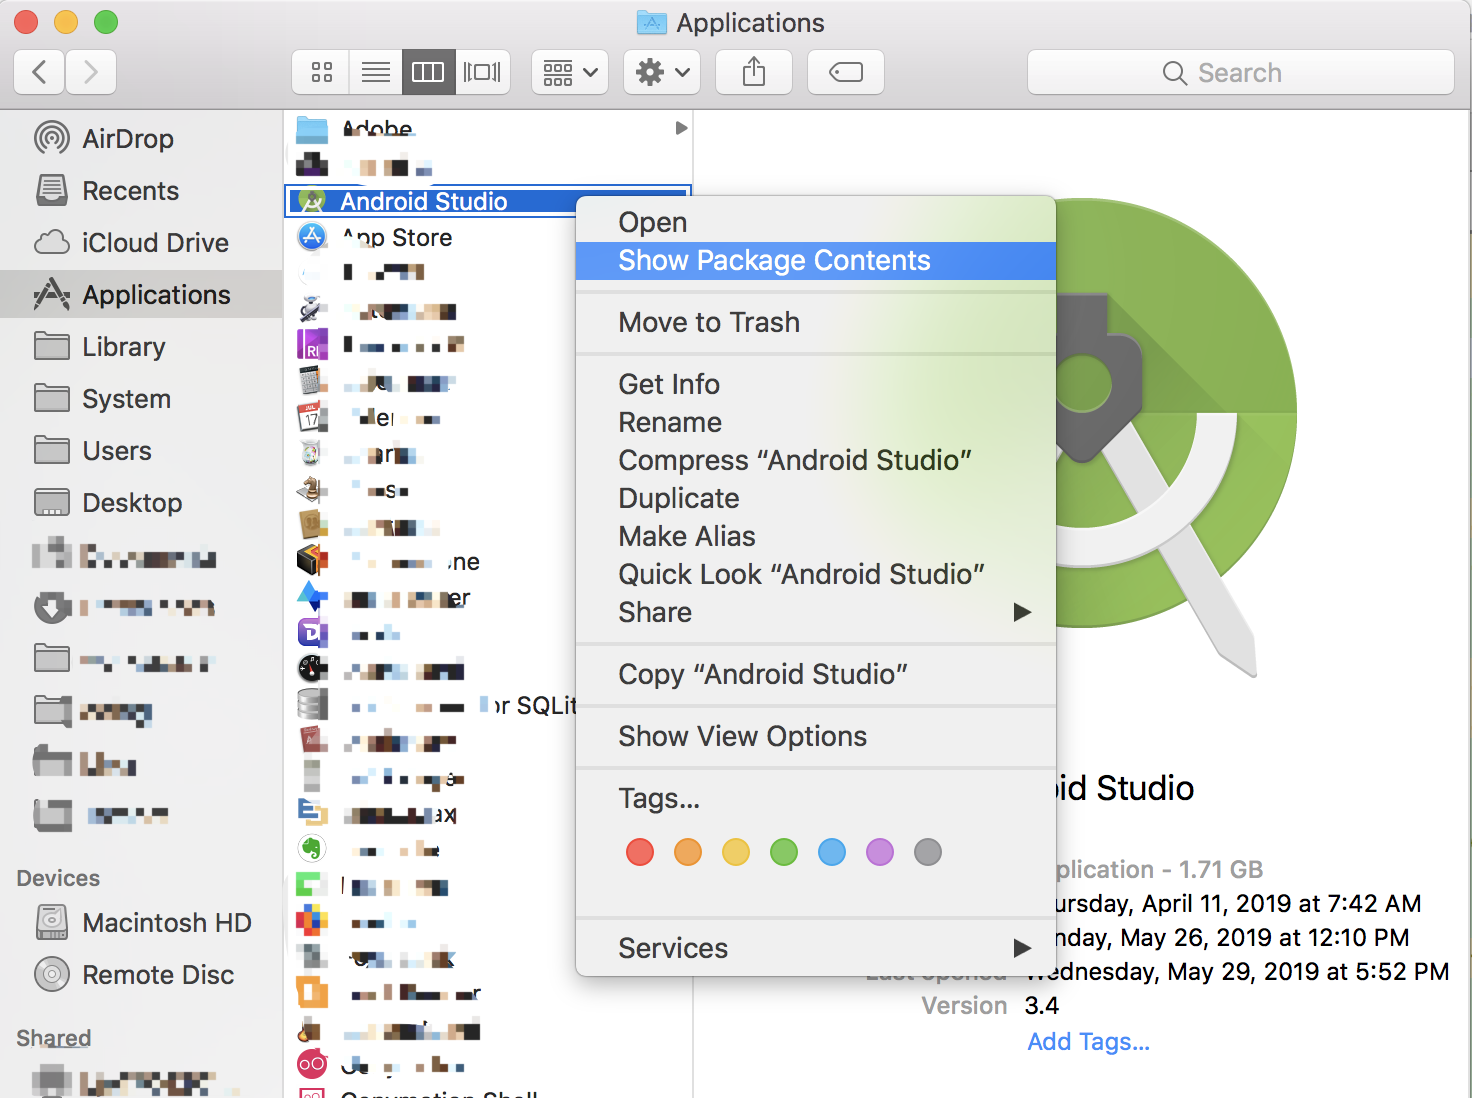Choose Make Alias
This screenshot has width=1472, height=1098.
click(816, 536)
